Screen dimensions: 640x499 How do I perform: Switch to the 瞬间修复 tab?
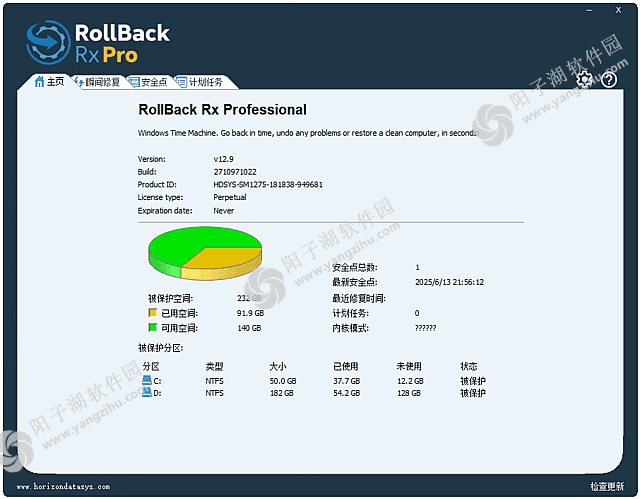[97, 82]
